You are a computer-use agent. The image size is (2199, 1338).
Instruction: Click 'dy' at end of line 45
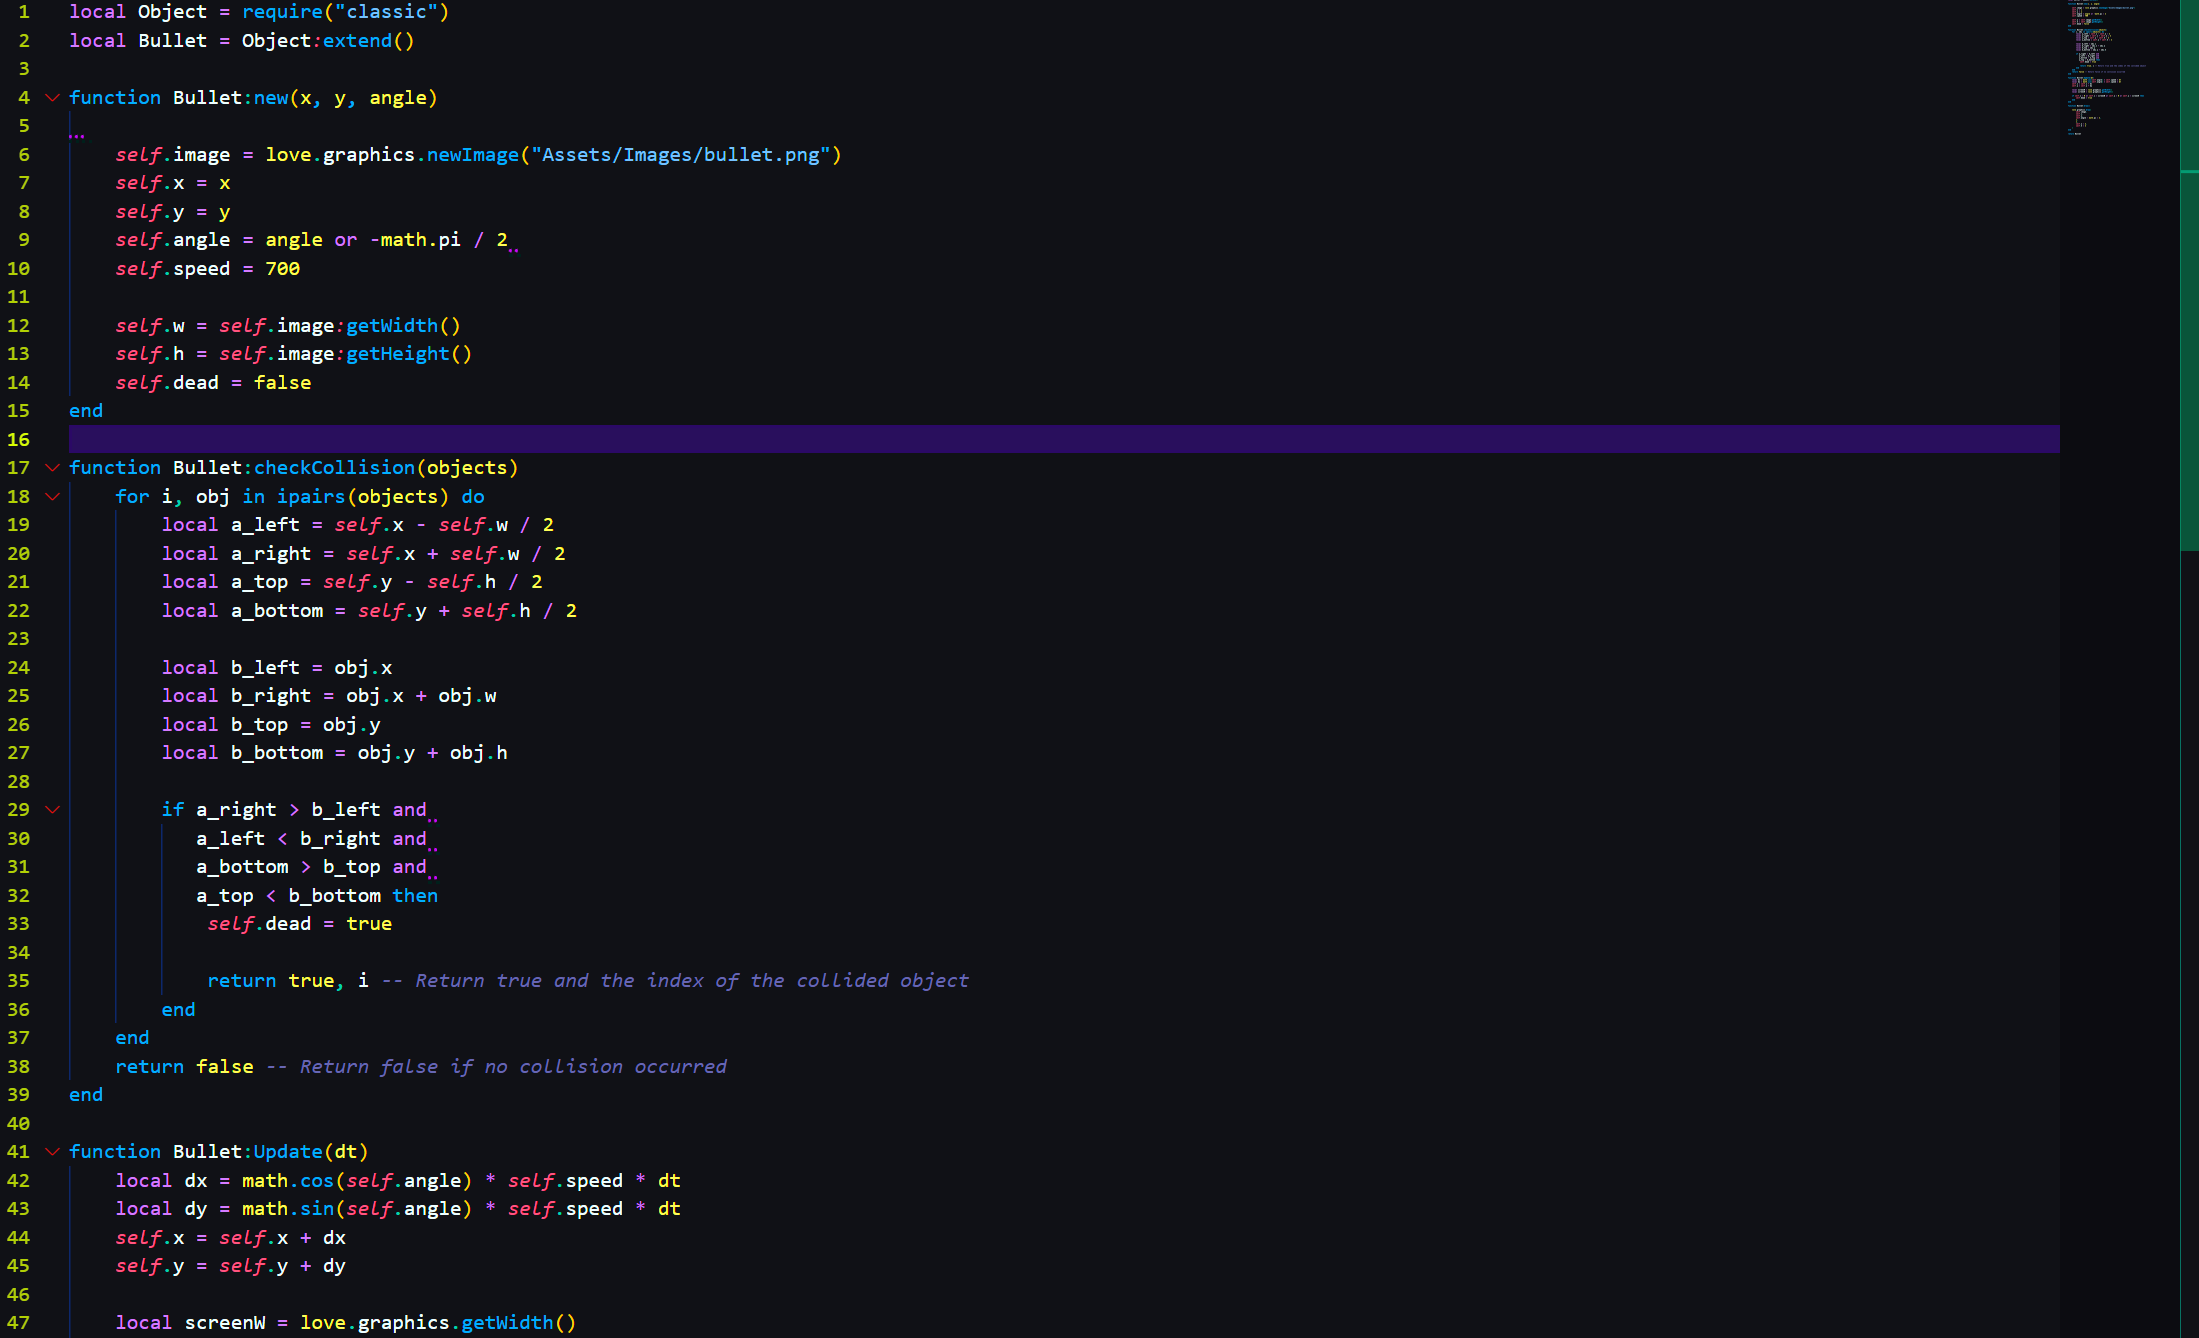(334, 1266)
